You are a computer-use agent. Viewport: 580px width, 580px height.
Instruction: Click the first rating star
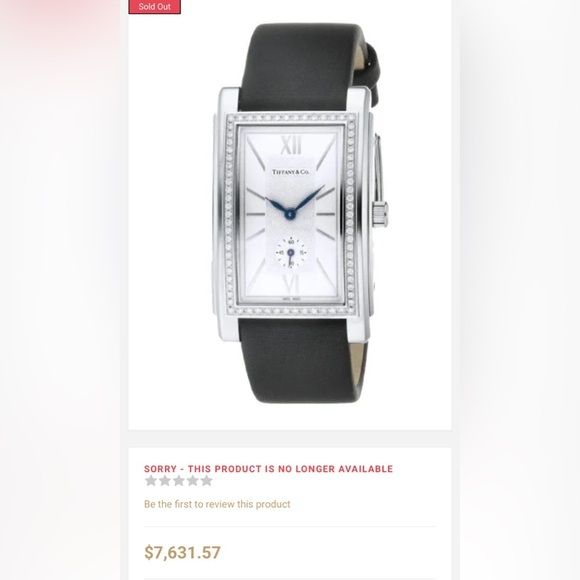tap(151, 480)
